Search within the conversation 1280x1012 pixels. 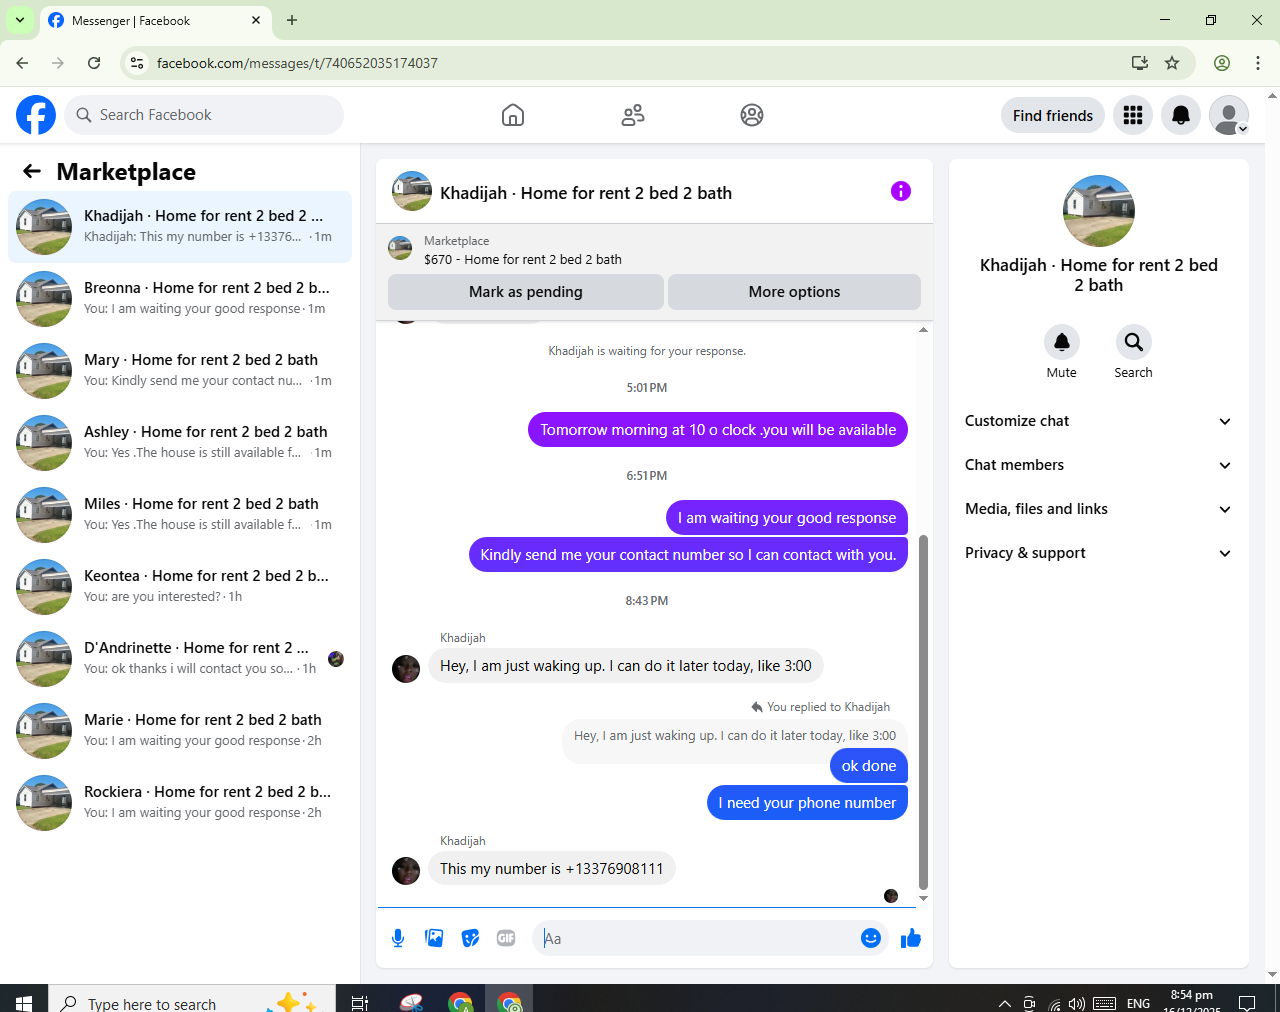(x=1134, y=342)
